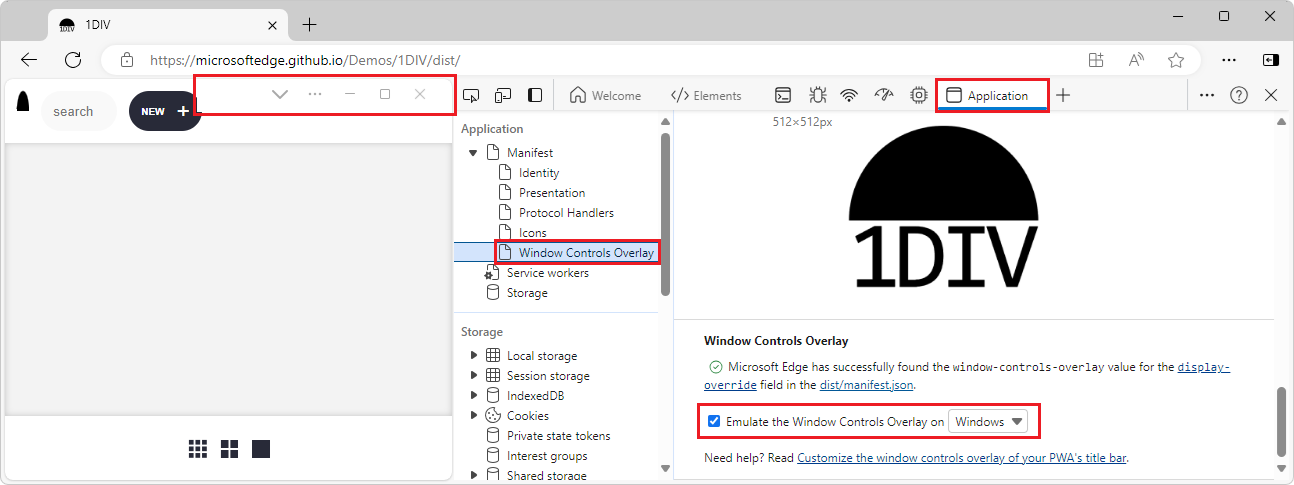The image size is (1294, 485).
Task: Click the 1DIV app logo in page
Action: click(23, 102)
